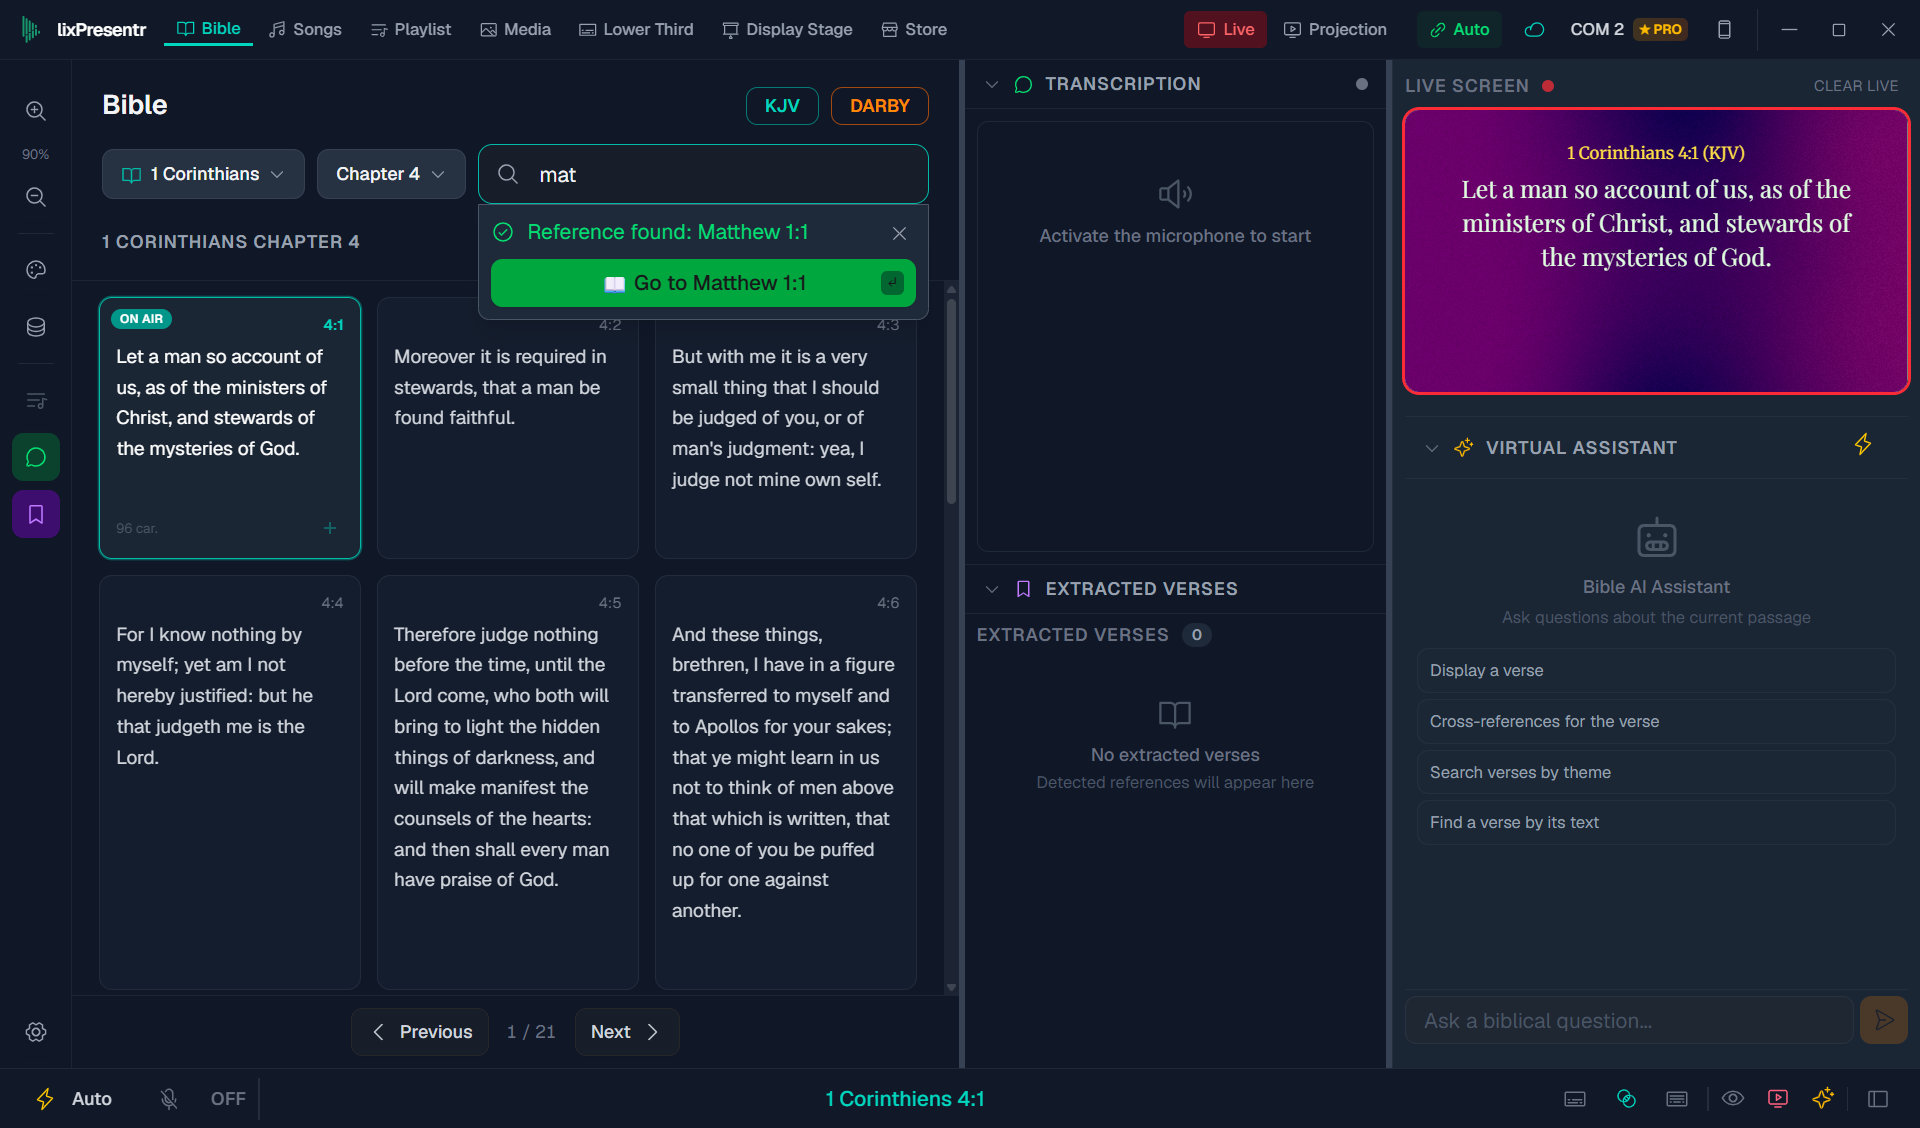Open the Playlist tab

pyautogui.click(x=411, y=30)
